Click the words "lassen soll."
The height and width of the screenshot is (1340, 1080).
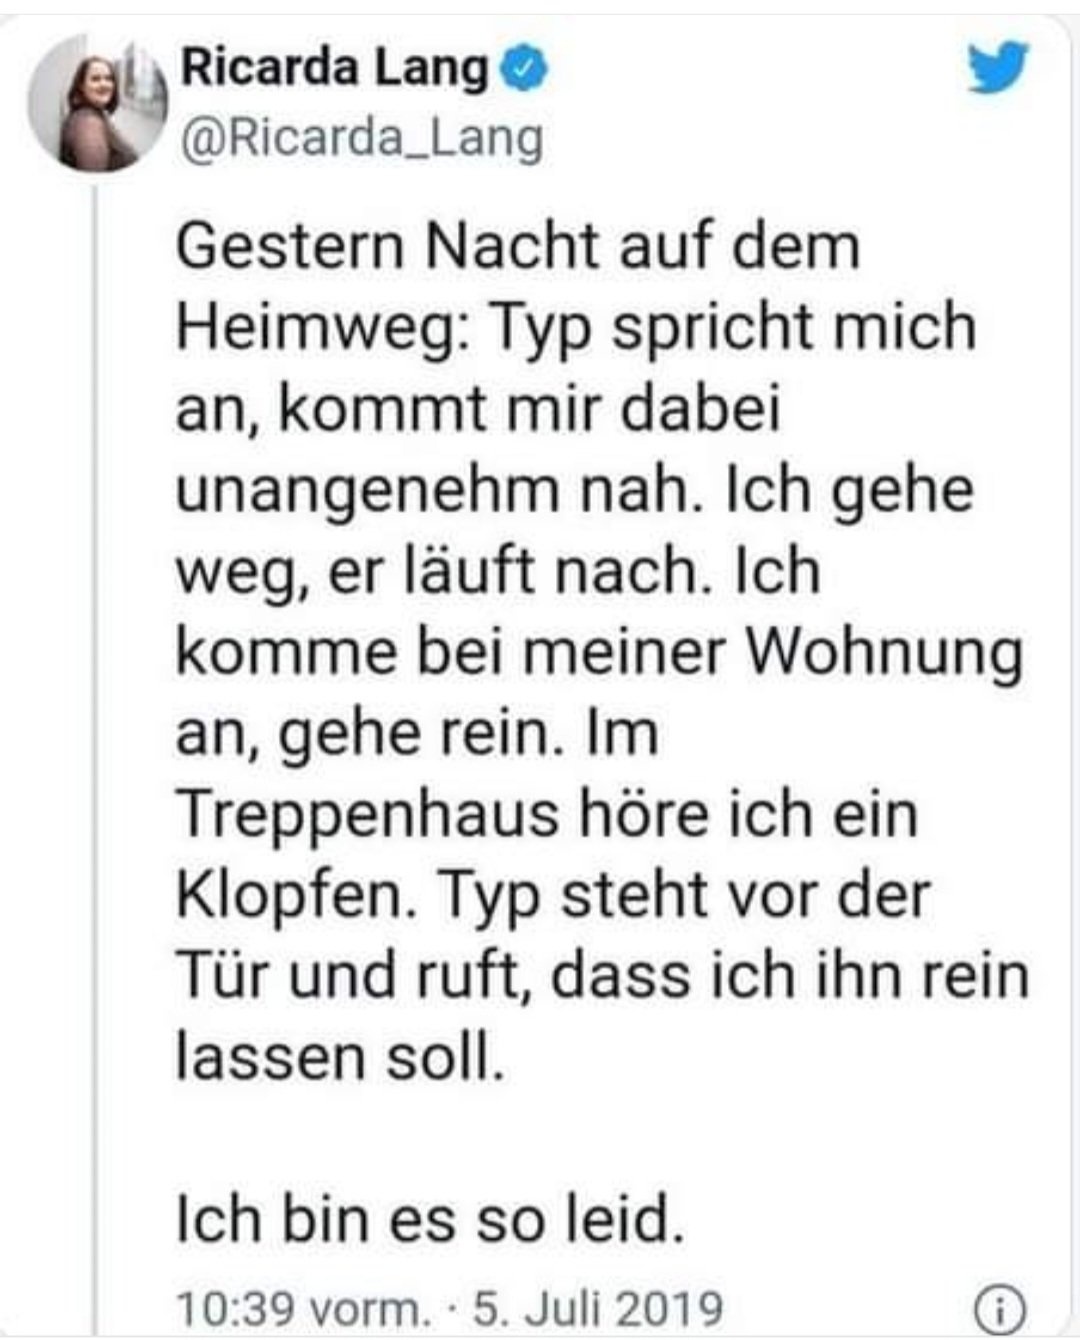pyautogui.click(x=337, y=1057)
